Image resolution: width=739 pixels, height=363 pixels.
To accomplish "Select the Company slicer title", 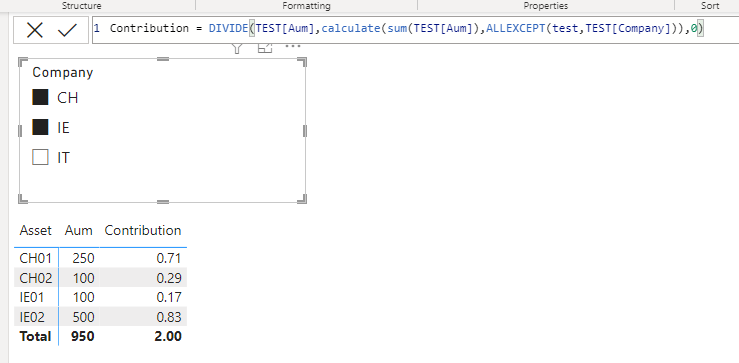I will pos(63,72).
